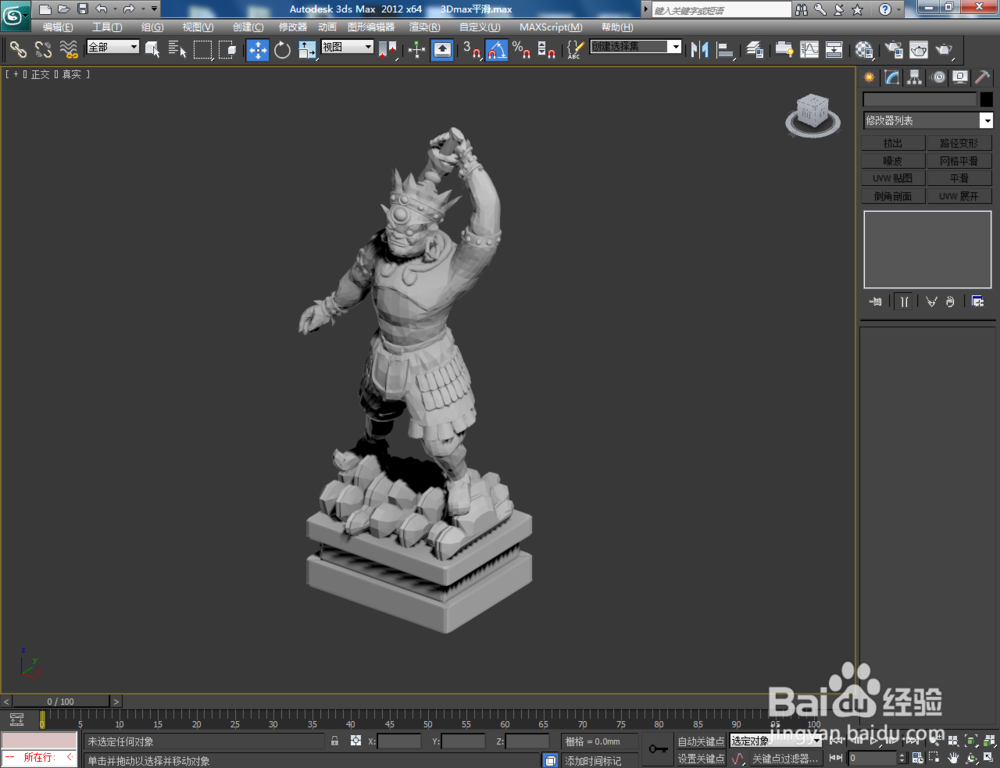Screen dimensions: 1000x768
Task: Open the 编辑(E) menu
Action: 58,27
